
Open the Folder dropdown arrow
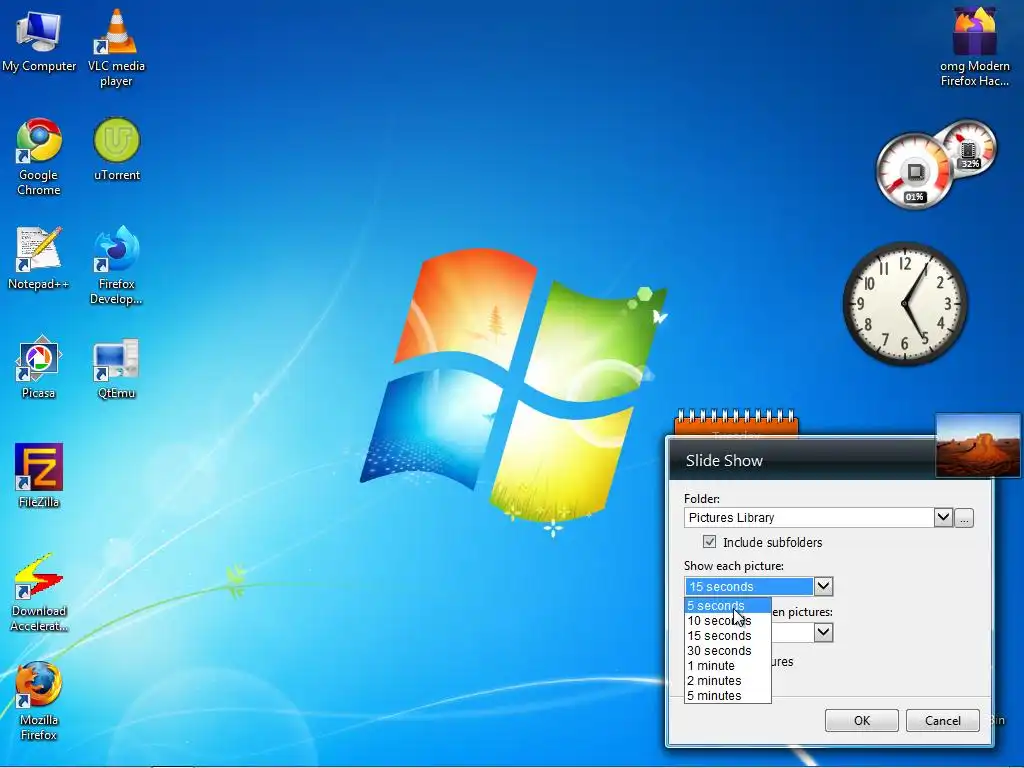click(943, 518)
